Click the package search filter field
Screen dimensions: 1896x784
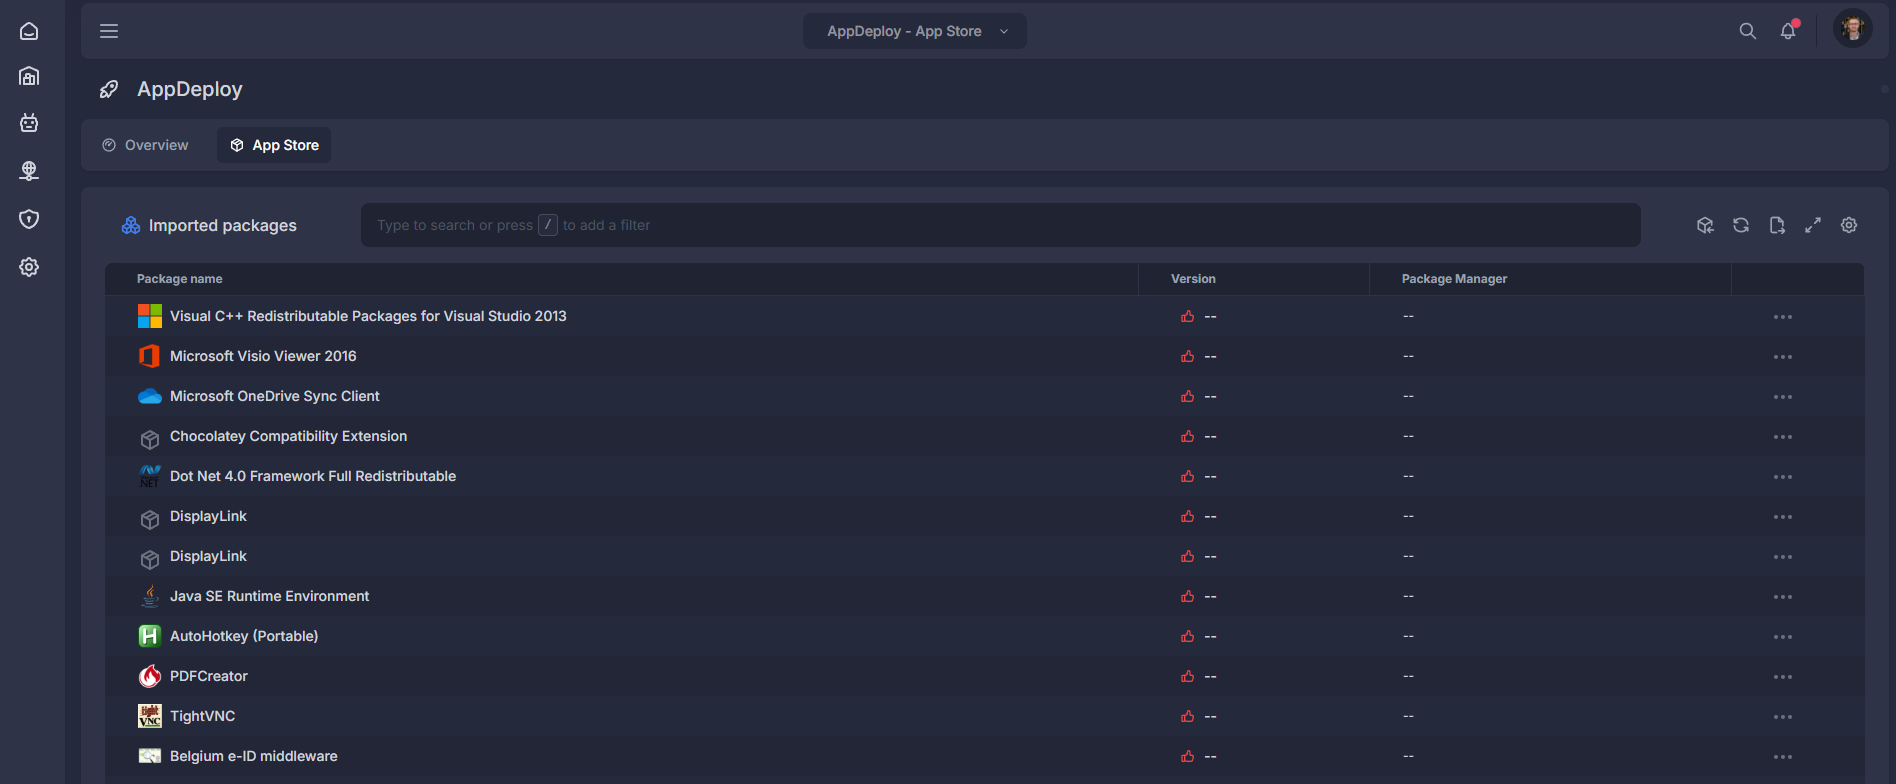pyautogui.click(x=1000, y=225)
